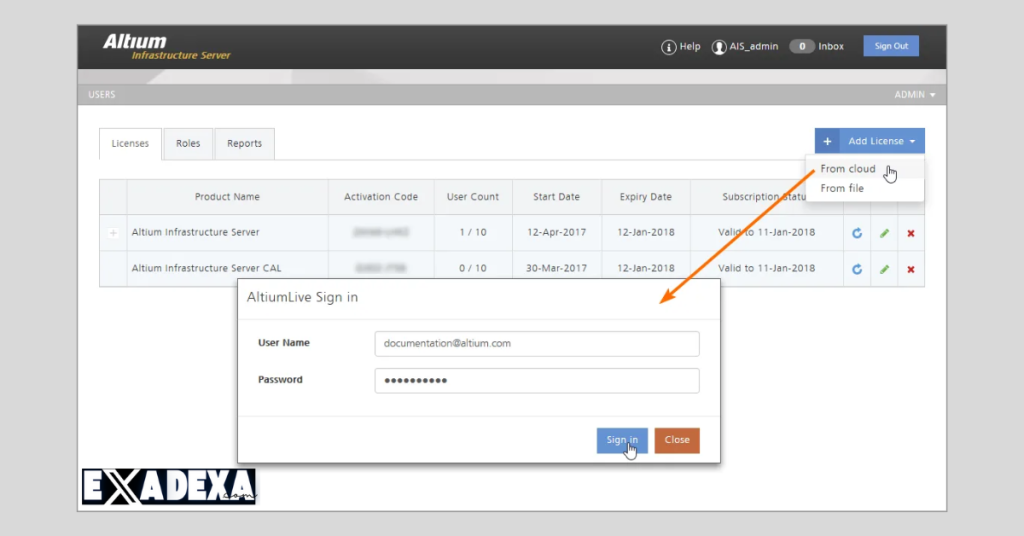The image size is (1024, 536).
Task: Edit the Altium Infrastructure Server CAL license
Action: tap(884, 269)
